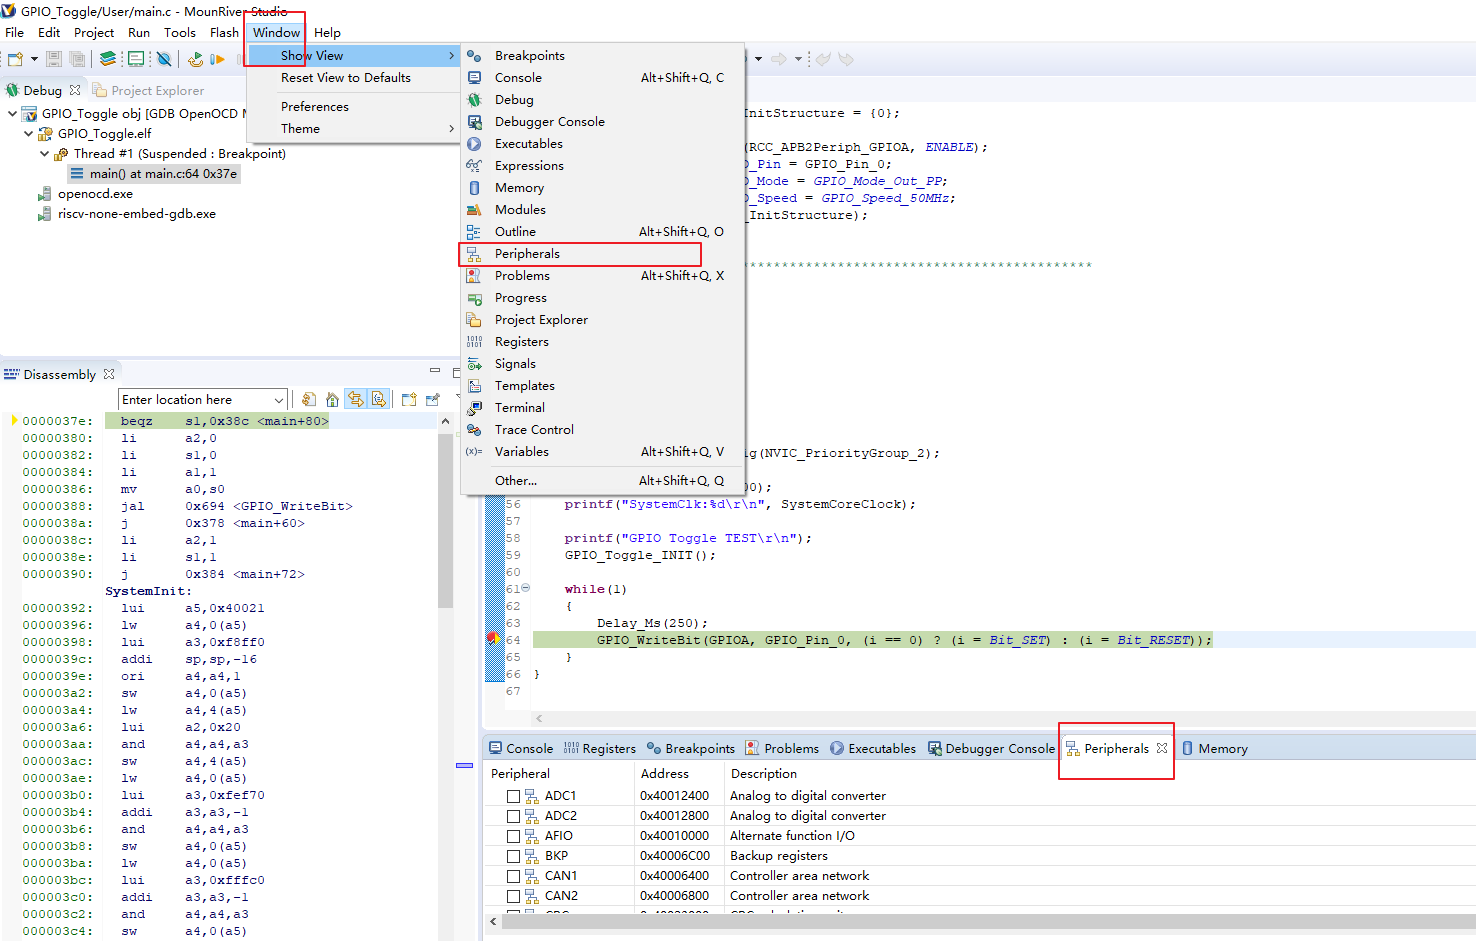Choose Debugger Console from Show View submenu
The height and width of the screenshot is (941, 1476).
coord(602,121)
